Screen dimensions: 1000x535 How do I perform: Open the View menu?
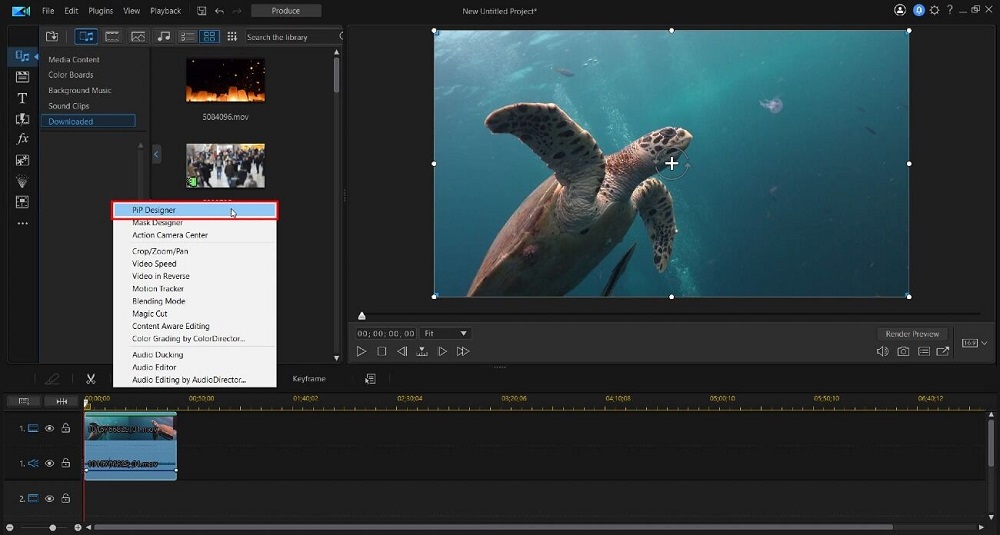pos(131,11)
